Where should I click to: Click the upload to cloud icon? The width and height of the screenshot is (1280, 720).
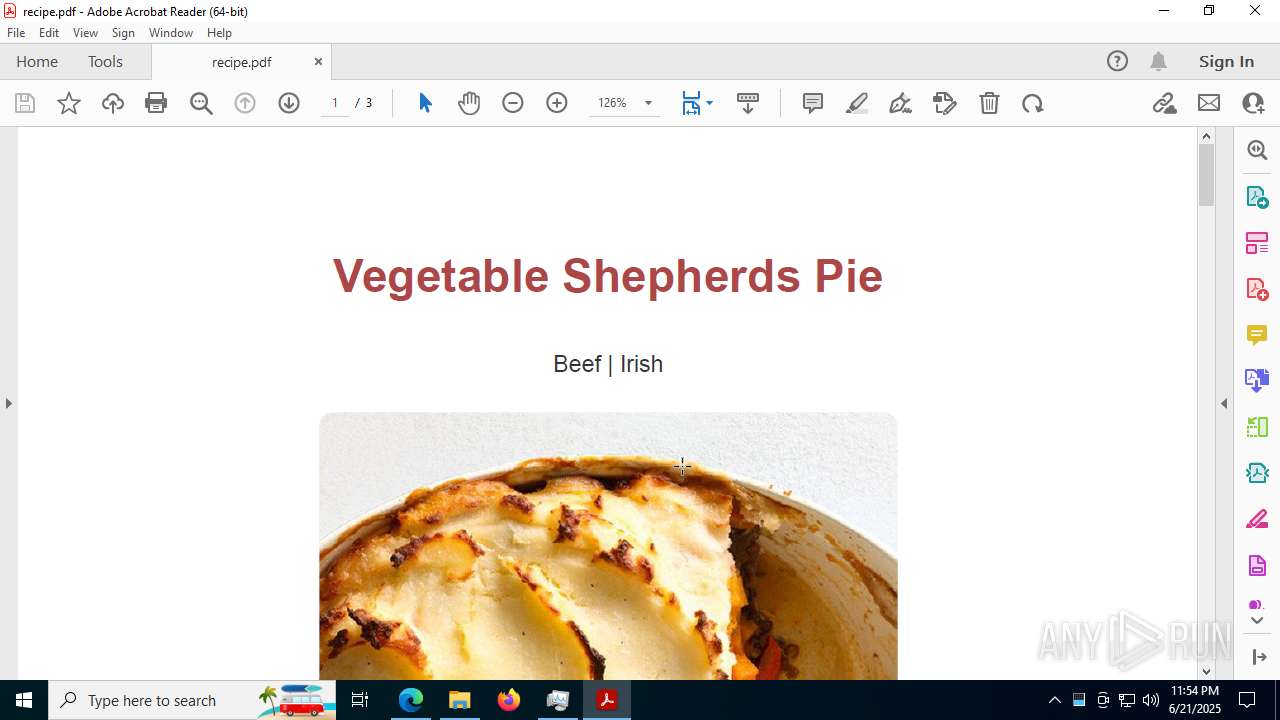pos(113,103)
